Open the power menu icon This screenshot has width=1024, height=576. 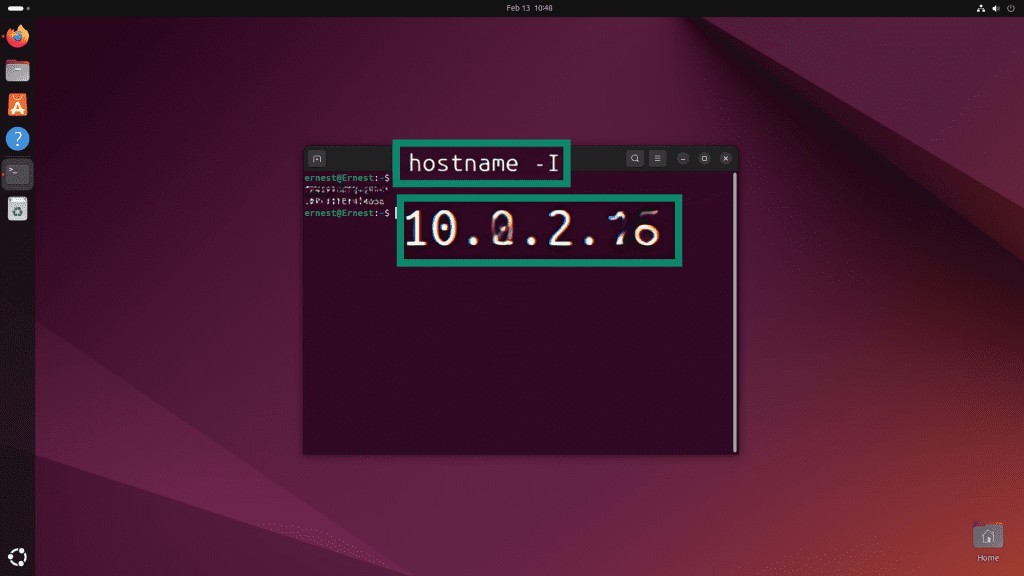click(1011, 8)
